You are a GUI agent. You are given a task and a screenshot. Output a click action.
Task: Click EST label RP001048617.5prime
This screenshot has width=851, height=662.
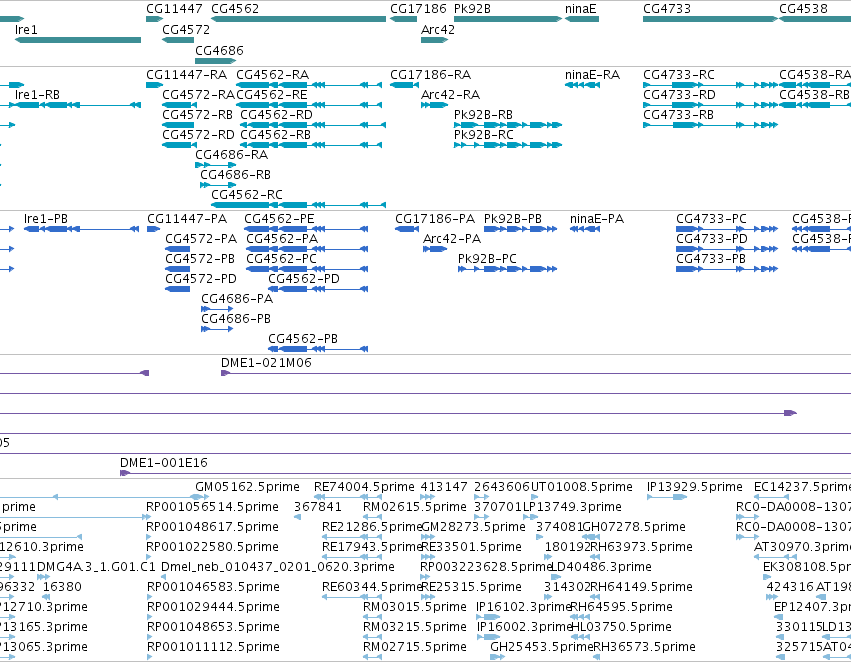pyautogui.click(x=212, y=527)
